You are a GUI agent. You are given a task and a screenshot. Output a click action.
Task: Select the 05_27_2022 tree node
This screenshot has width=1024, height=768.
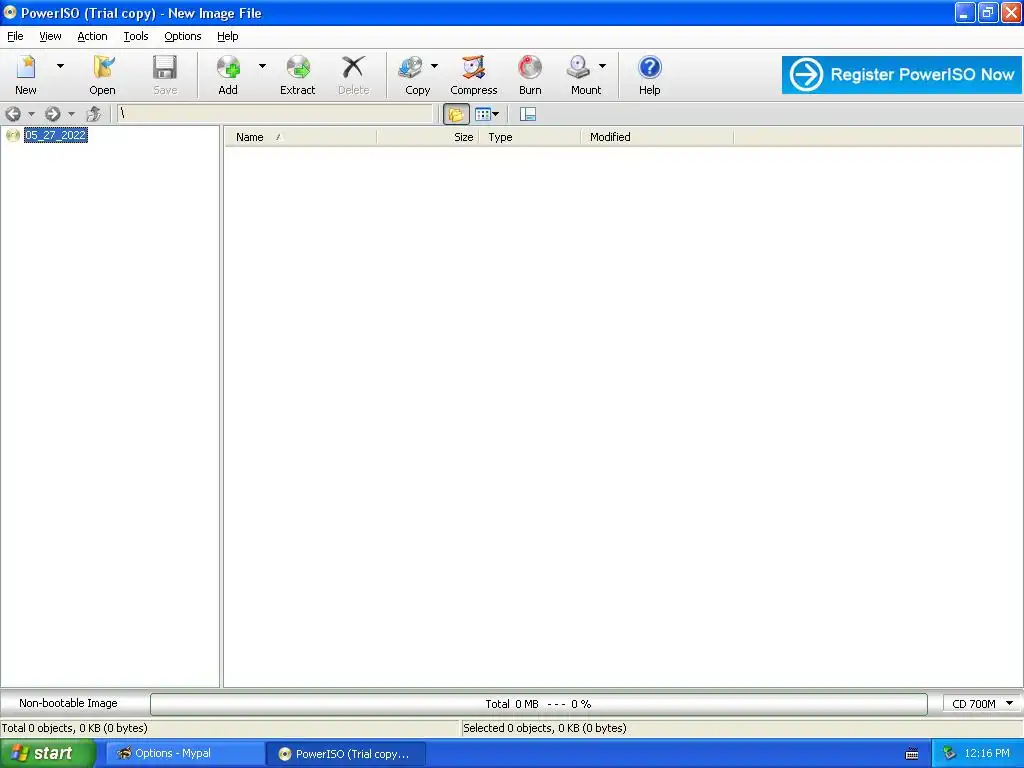pos(56,135)
